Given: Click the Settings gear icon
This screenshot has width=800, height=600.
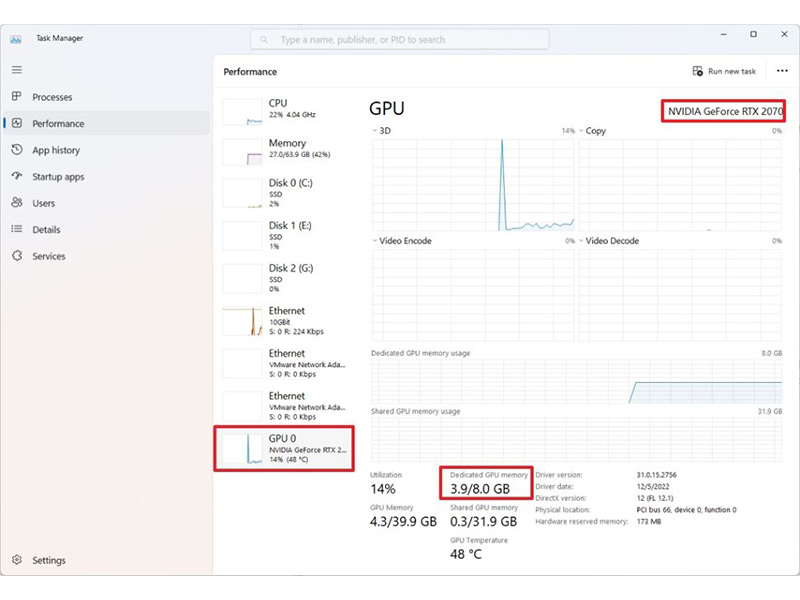Looking at the screenshot, I should [x=17, y=560].
